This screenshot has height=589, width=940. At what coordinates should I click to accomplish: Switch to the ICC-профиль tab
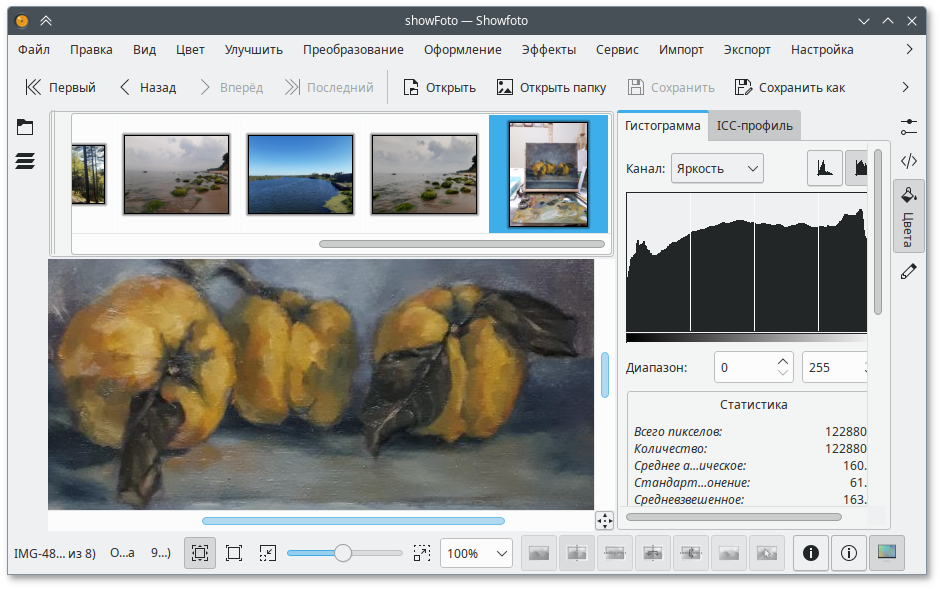click(754, 125)
